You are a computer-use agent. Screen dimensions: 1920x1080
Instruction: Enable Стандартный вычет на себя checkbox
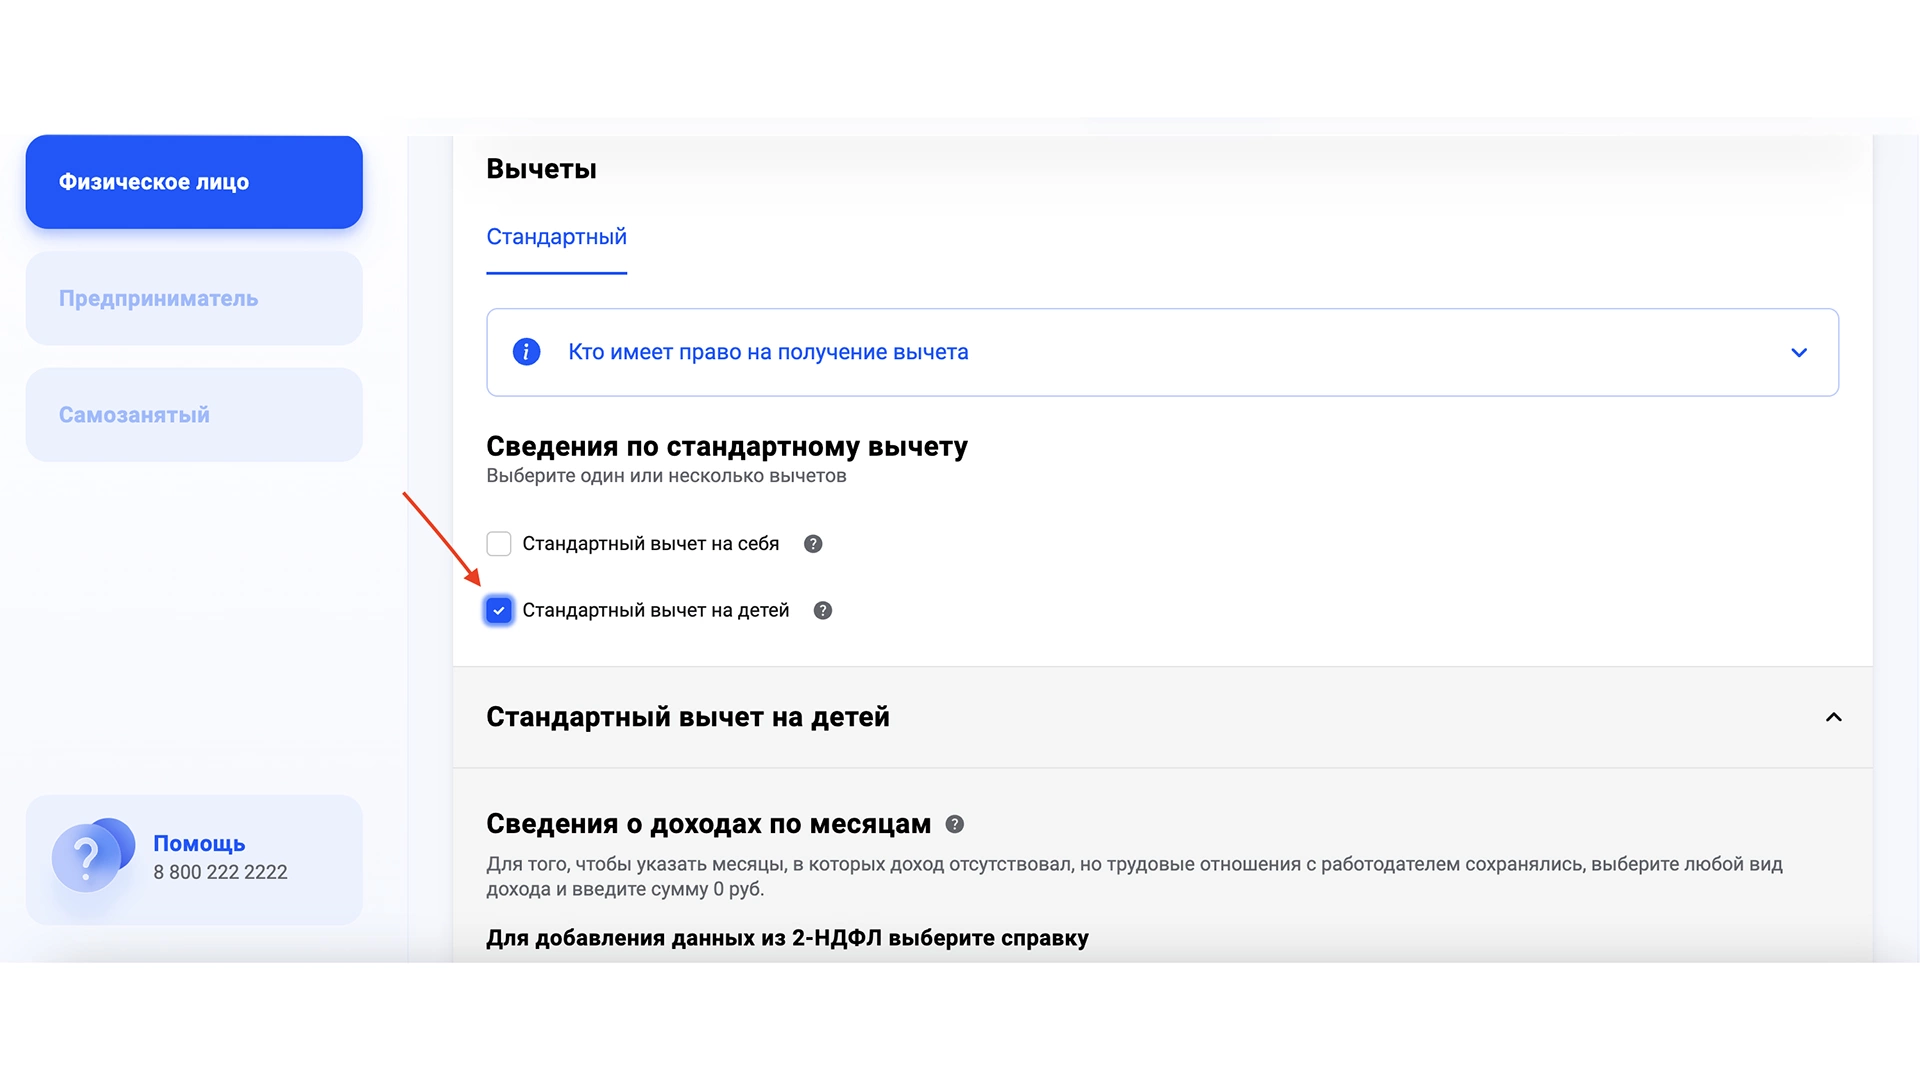pyautogui.click(x=499, y=544)
